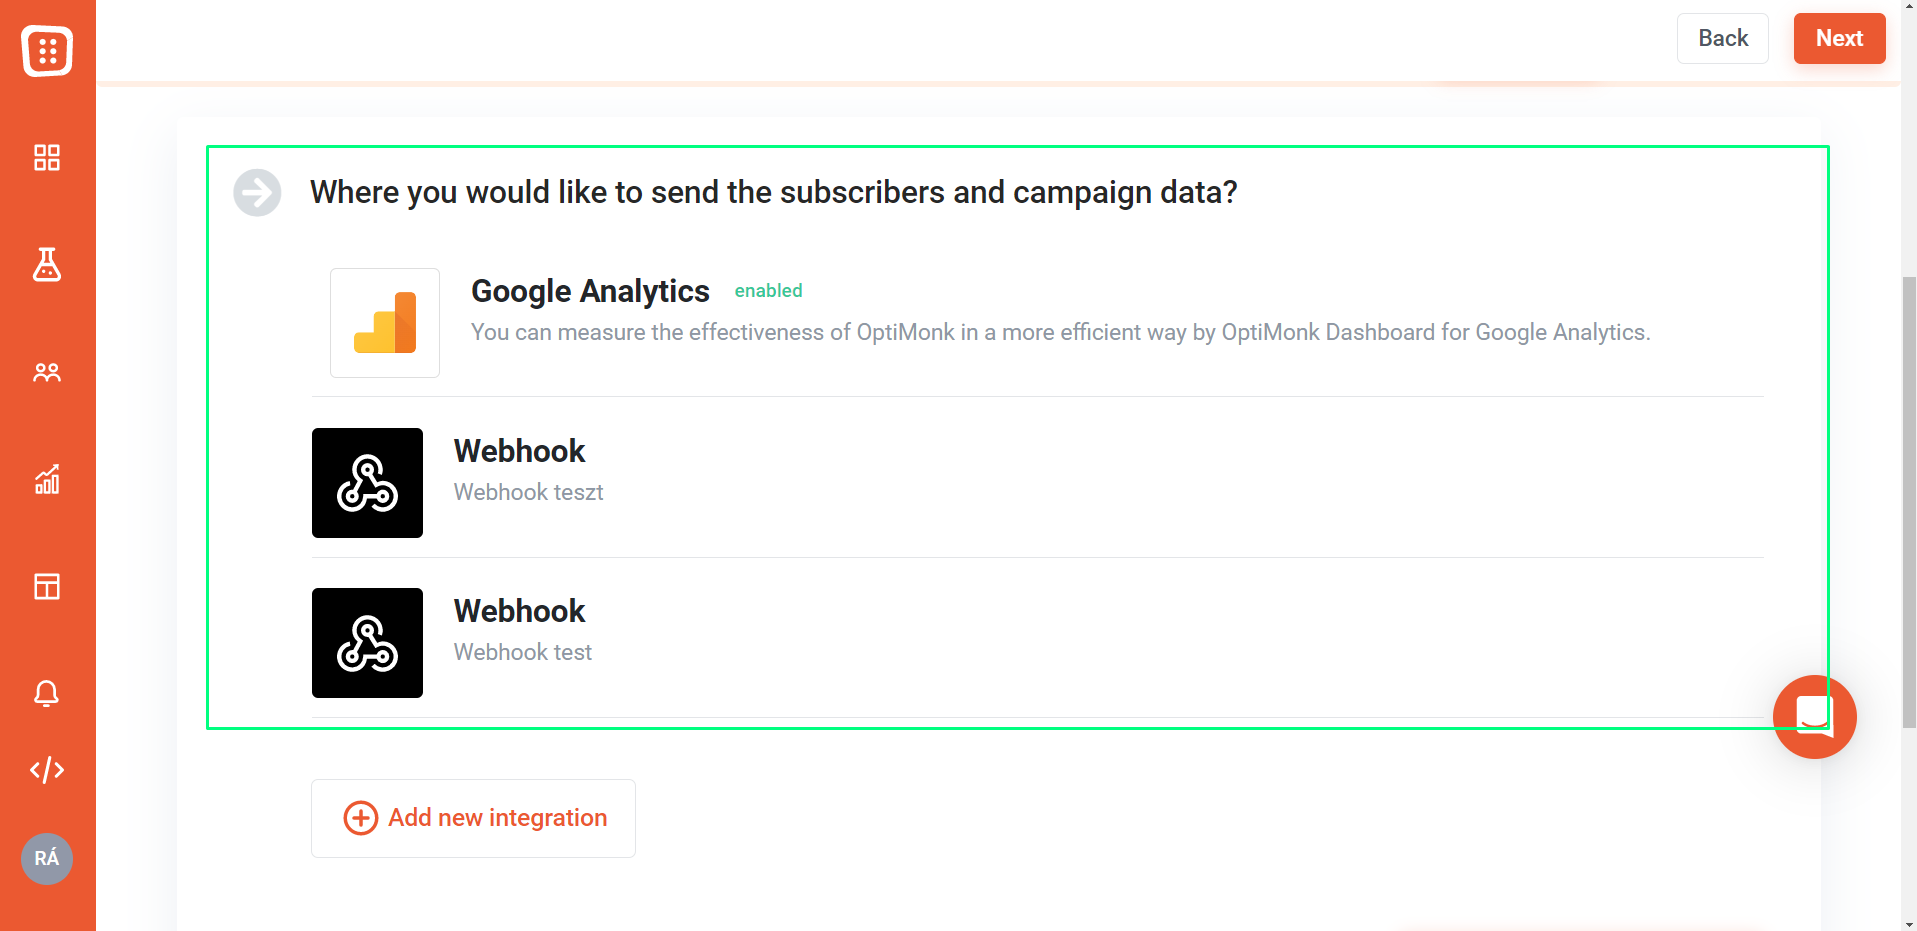Open the experiments flask icon
Screen dimensions: 1917x931
tap(47, 265)
